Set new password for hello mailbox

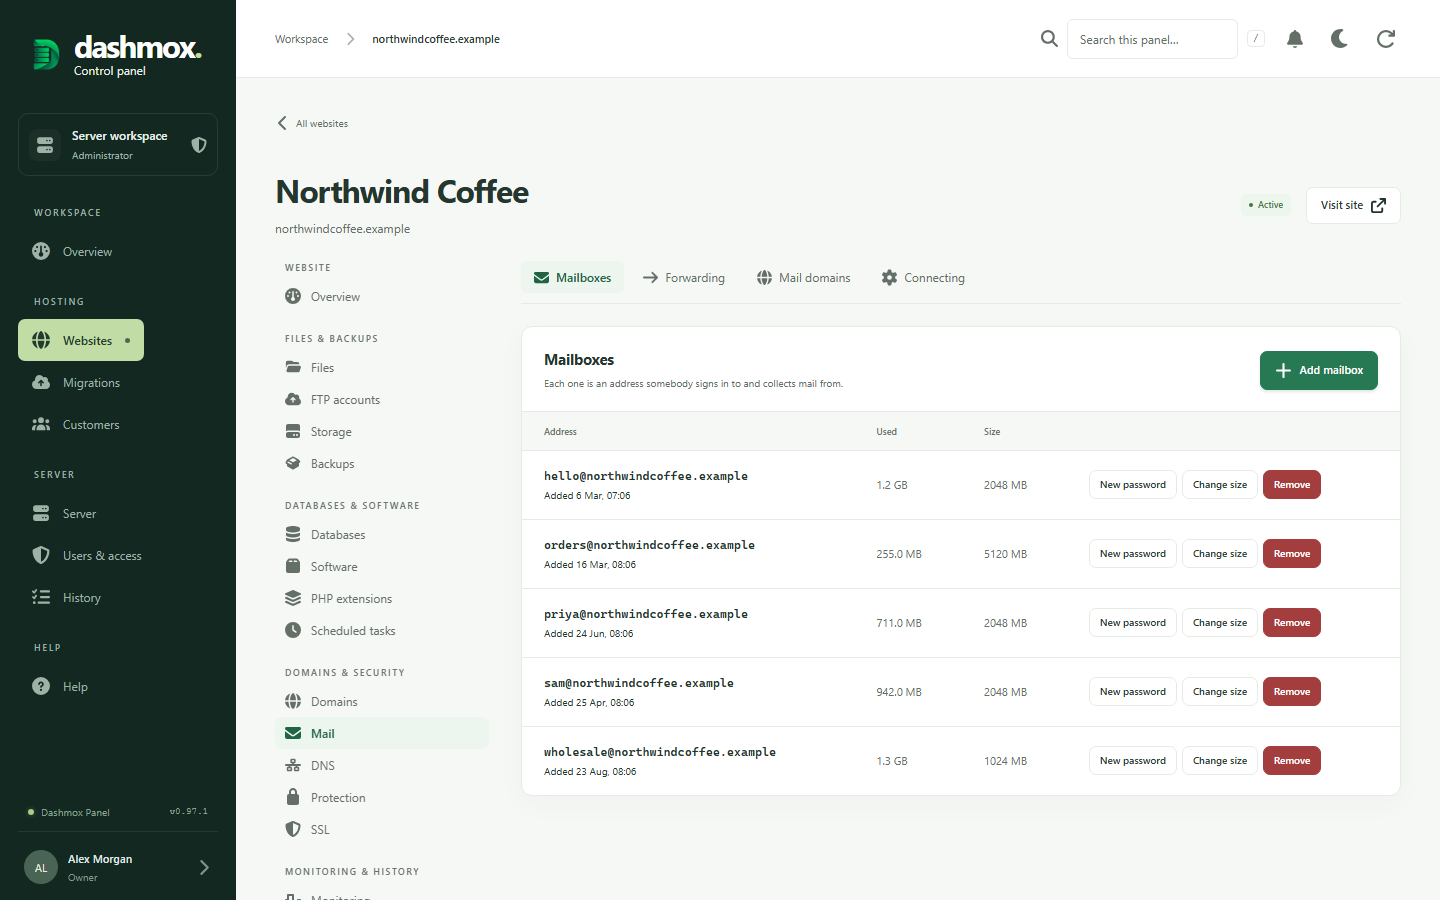pos(1132,485)
